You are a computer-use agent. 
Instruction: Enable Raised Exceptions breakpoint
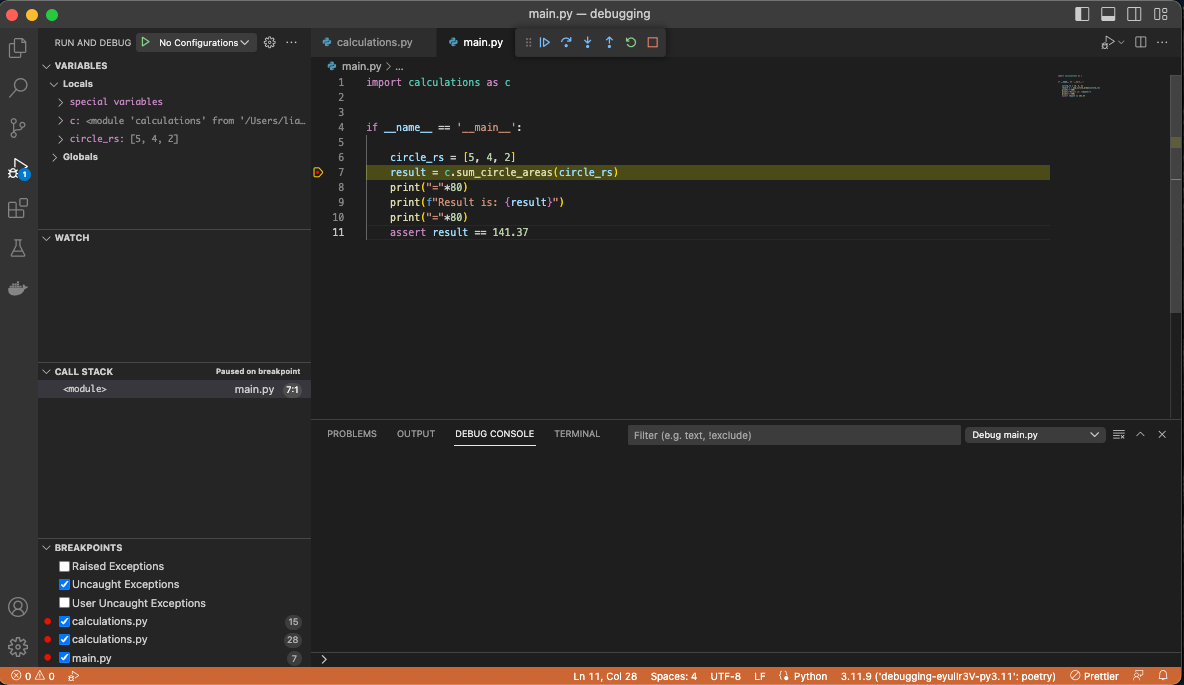click(x=64, y=565)
